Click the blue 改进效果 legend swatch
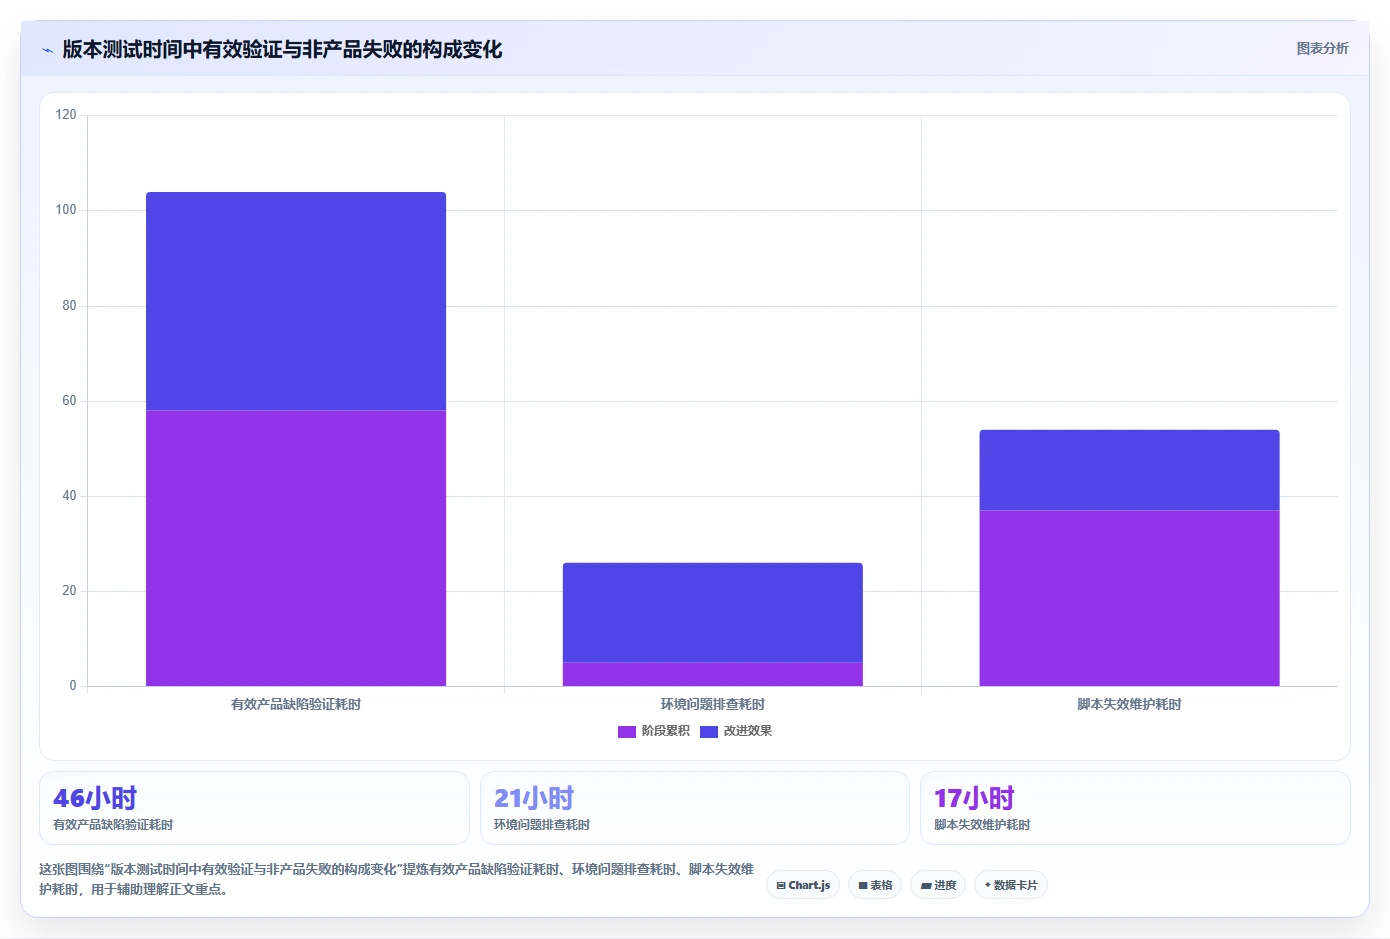 tap(709, 732)
